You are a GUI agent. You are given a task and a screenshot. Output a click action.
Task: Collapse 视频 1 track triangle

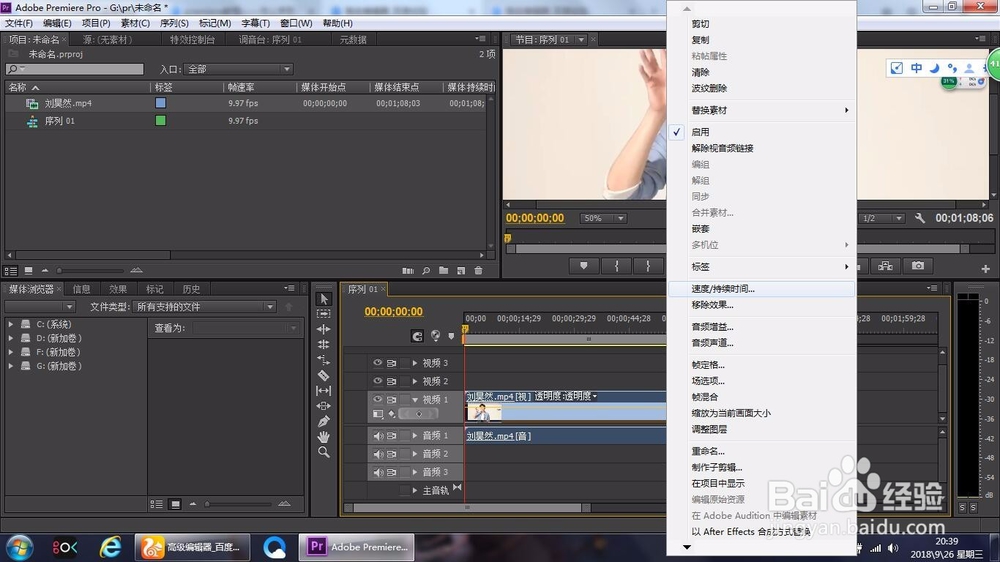point(415,399)
